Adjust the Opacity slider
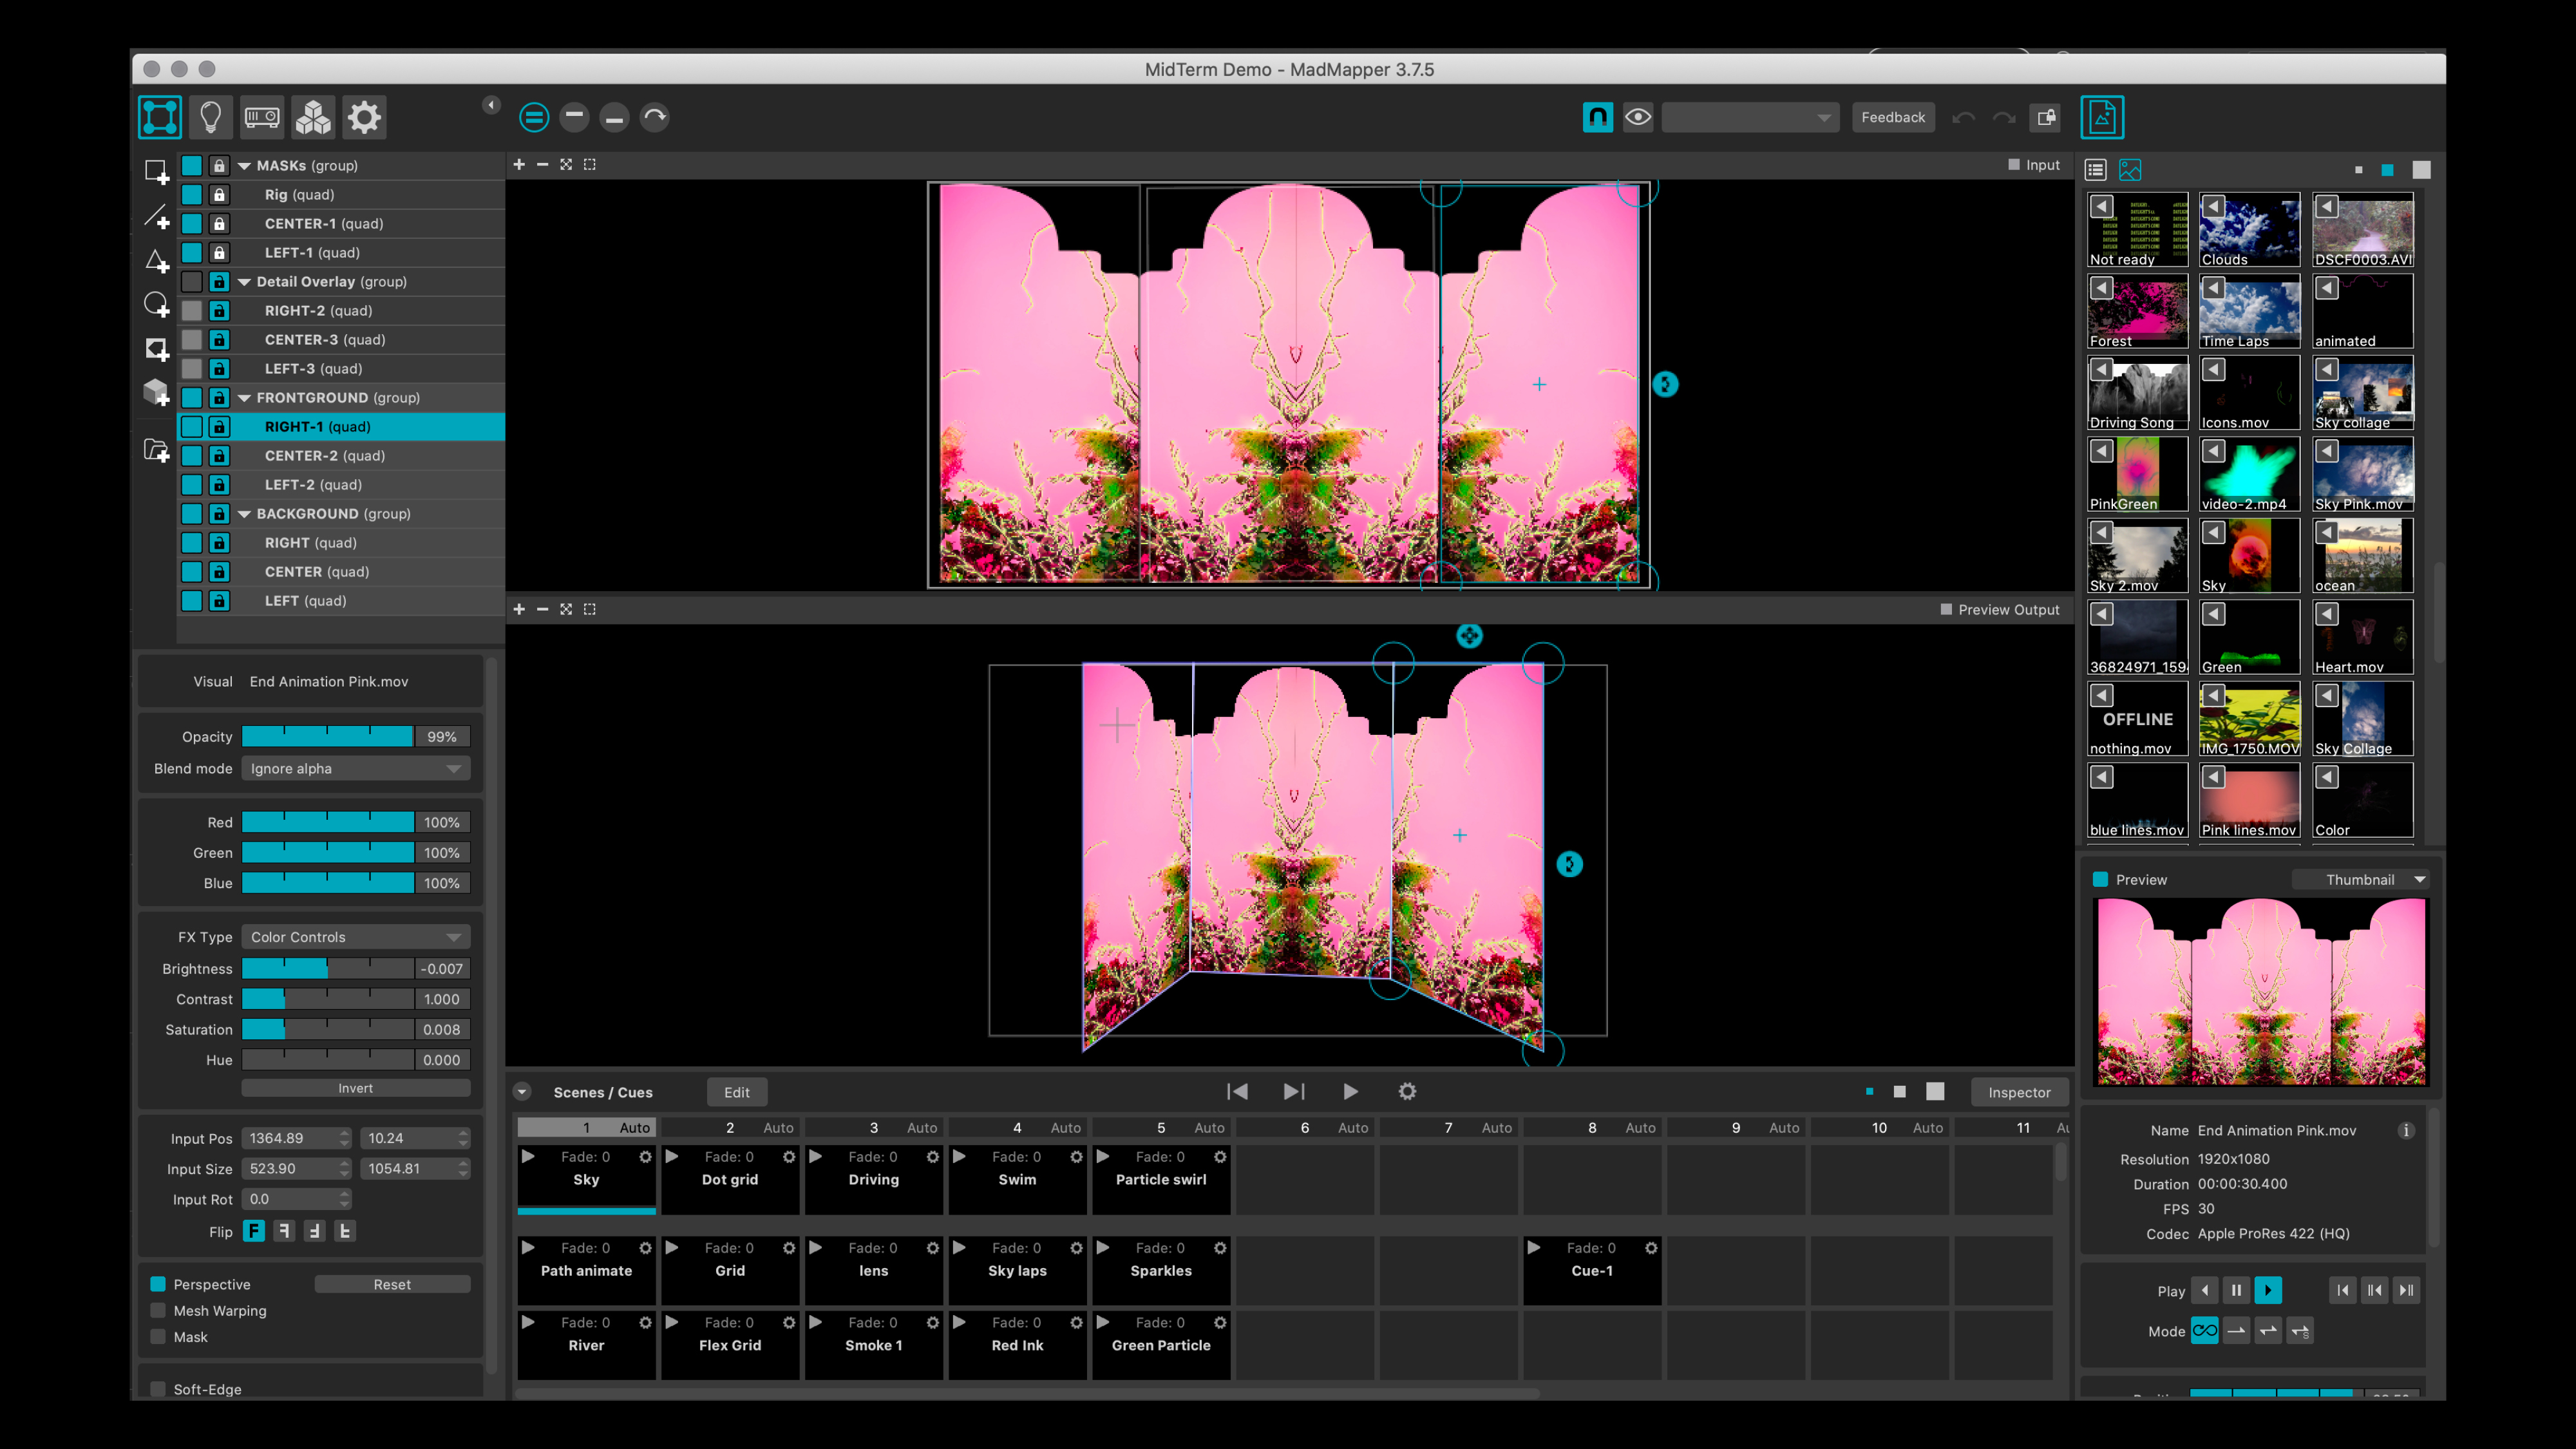This screenshot has height=1449, width=2576. coord(328,737)
